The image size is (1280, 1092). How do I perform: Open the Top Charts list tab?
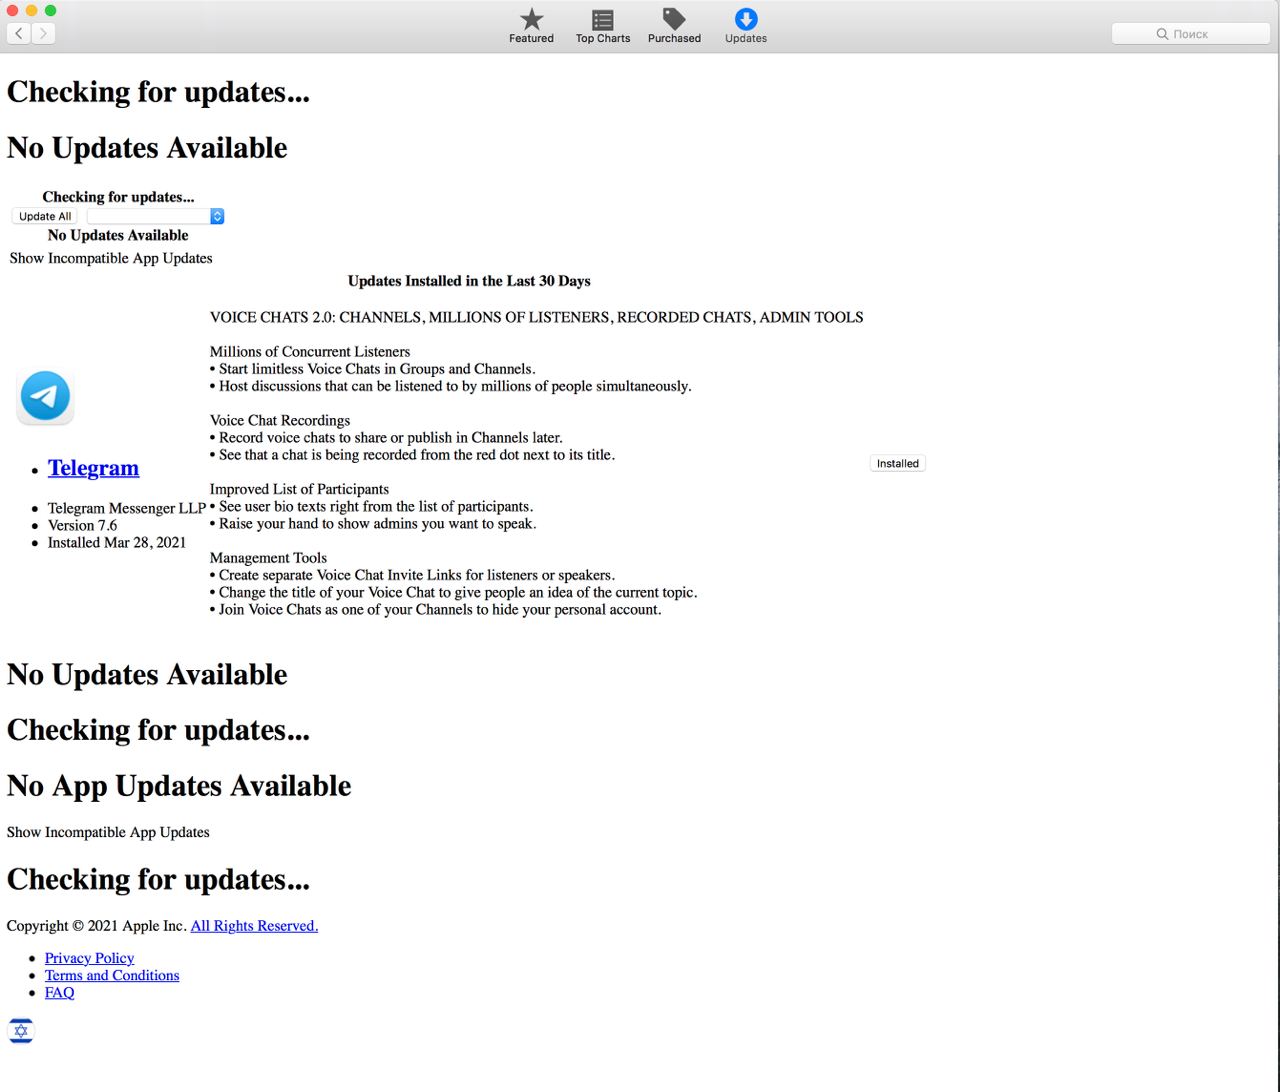602,26
